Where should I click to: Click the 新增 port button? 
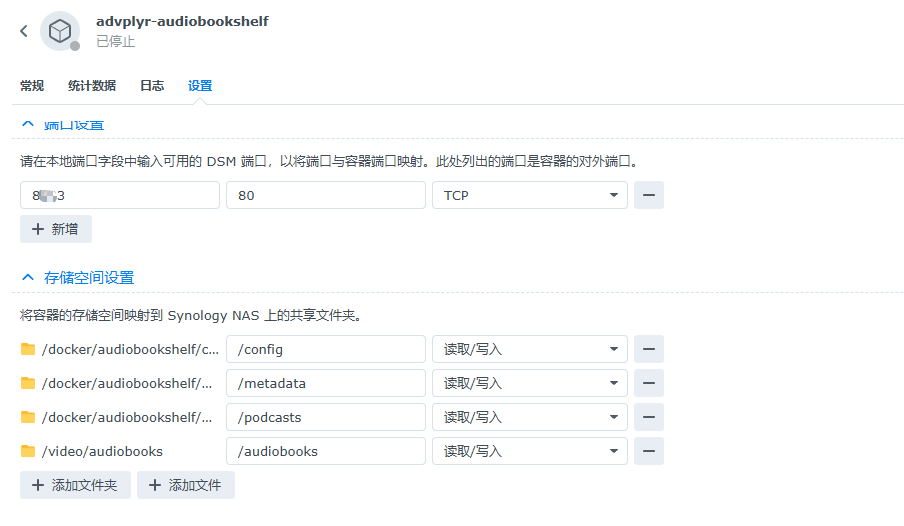(x=56, y=229)
